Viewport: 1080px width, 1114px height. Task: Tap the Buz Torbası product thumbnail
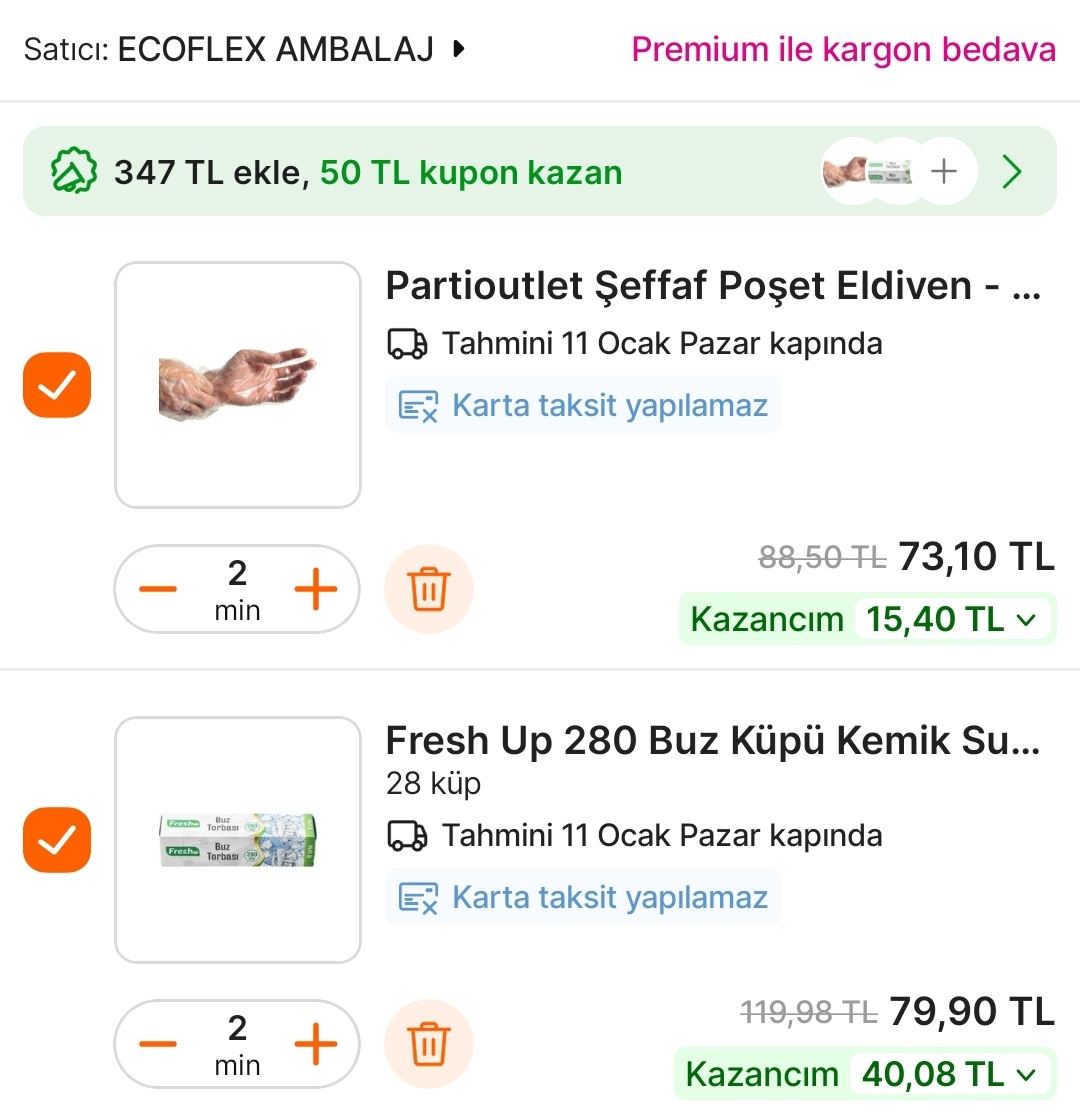pyautogui.click(x=238, y=840)
